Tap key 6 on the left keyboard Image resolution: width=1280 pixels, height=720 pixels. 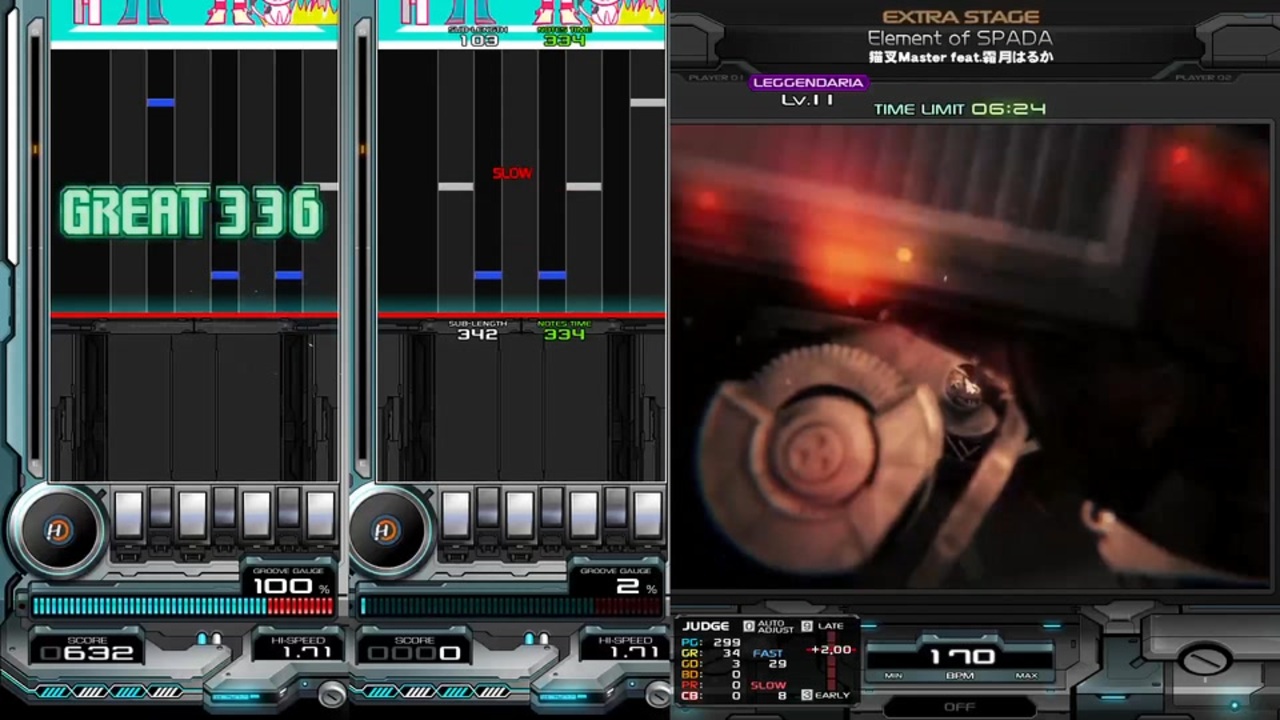click(288, 508)
